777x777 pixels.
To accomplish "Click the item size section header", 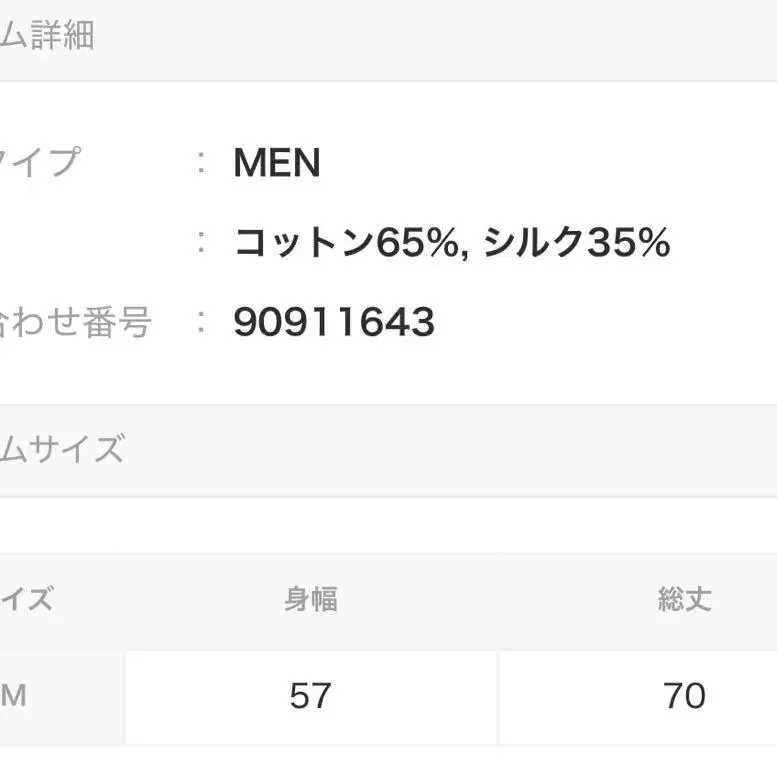I will 62,449.
